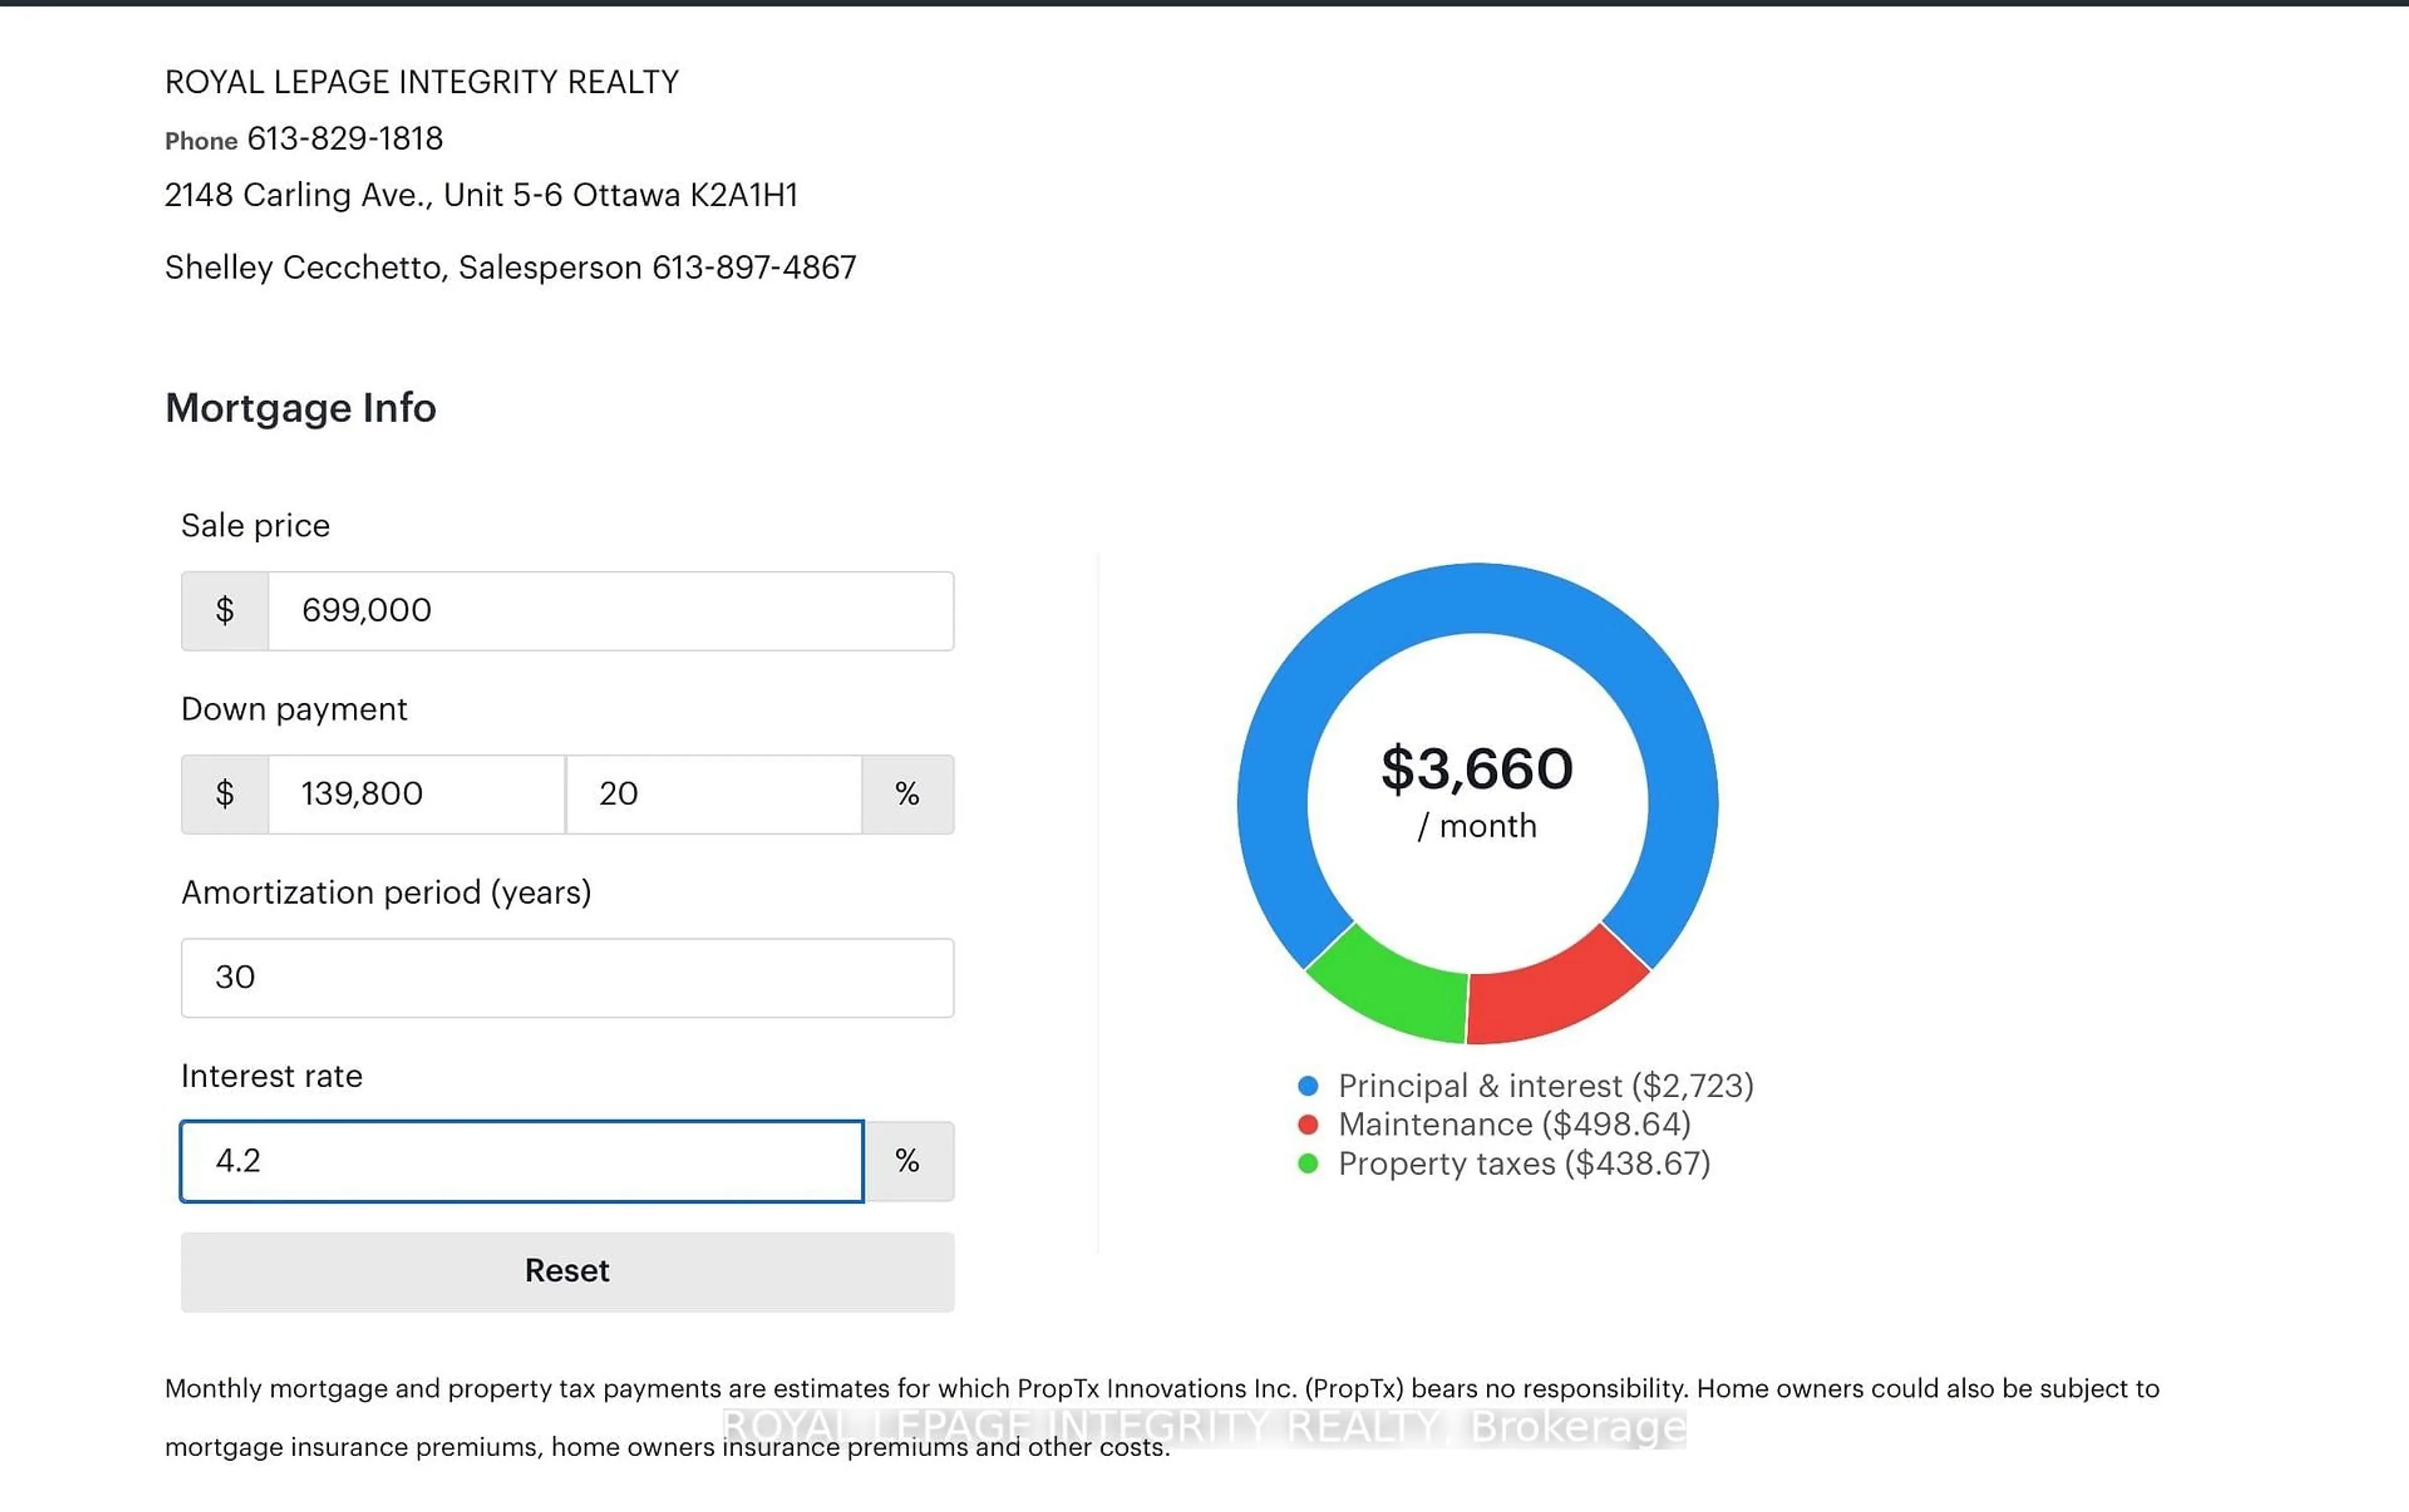
Task: Click the 2148 Carling Ave. address text
Action: coord(481,195)
